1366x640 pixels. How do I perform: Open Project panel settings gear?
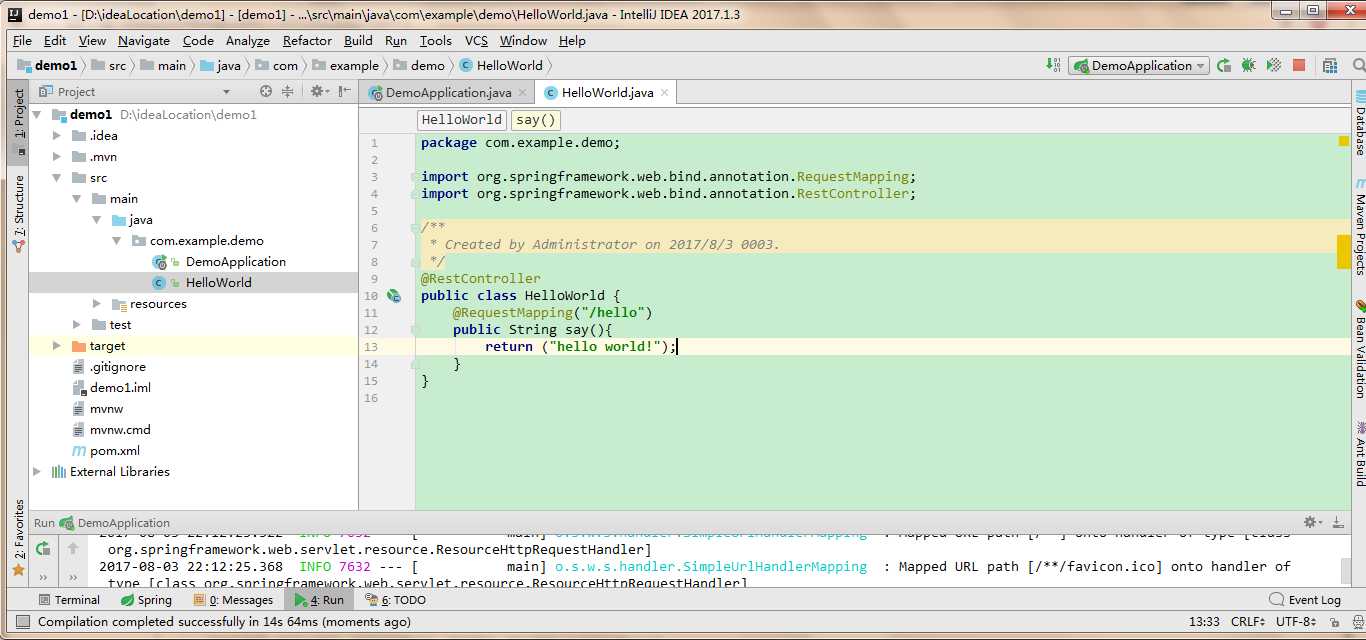click(319, 91)
